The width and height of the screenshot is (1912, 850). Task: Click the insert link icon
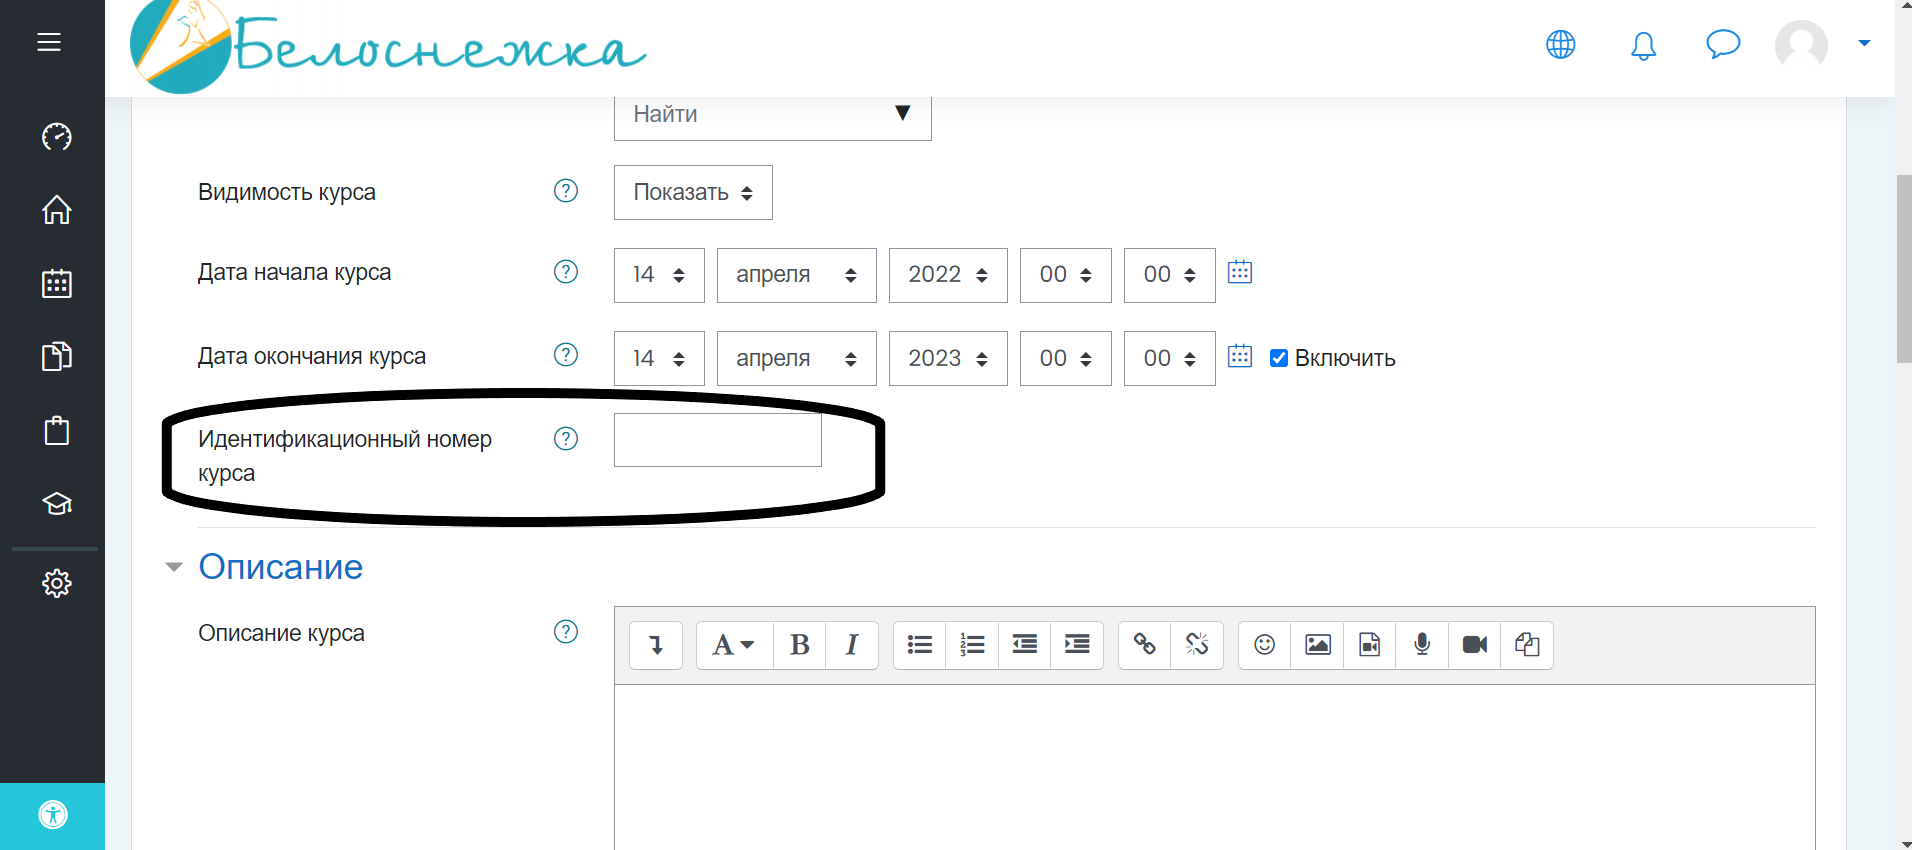[1144, 645]
